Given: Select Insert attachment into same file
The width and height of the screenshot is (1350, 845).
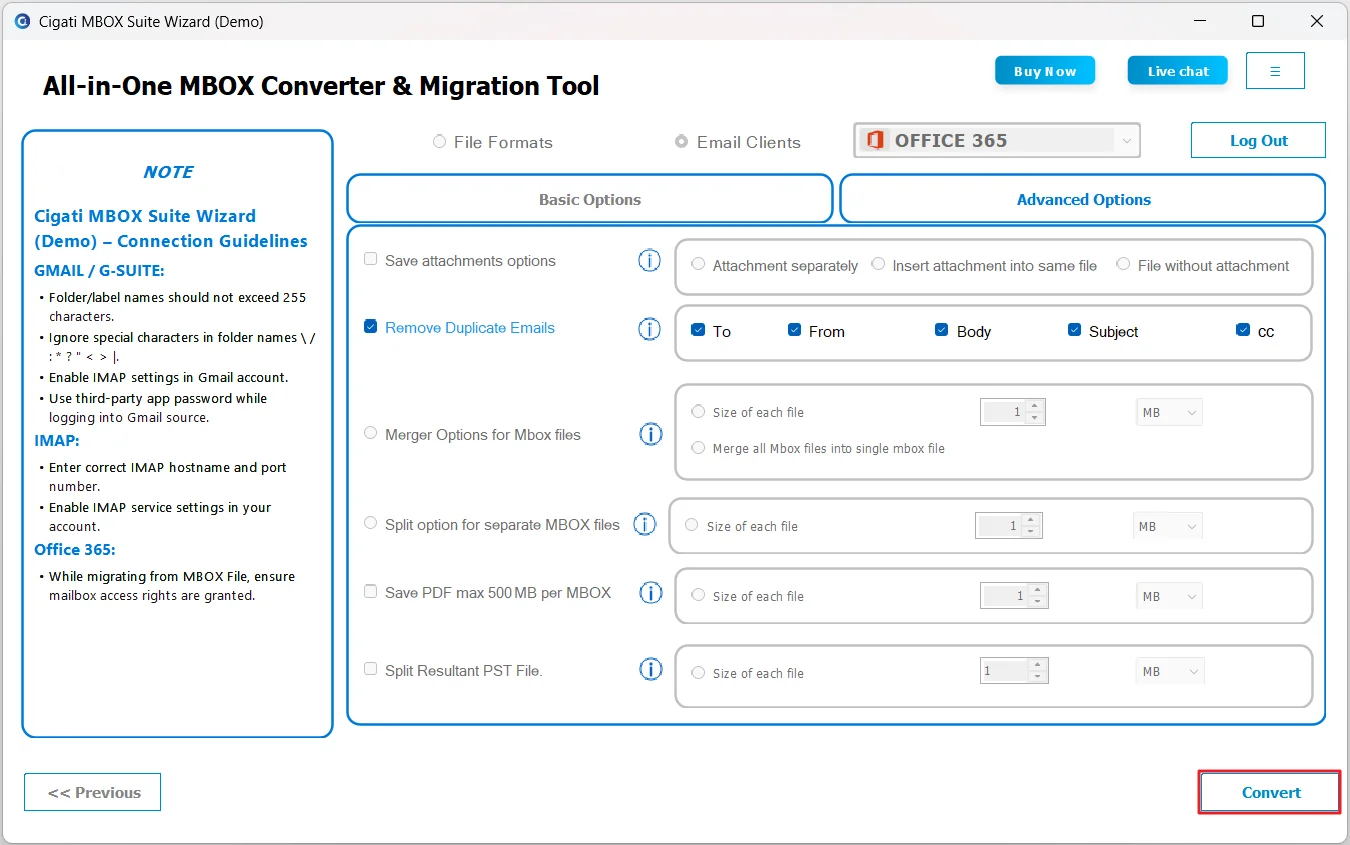Looking at the screenshot, I should pyautogui.click(x=878, y=264).
